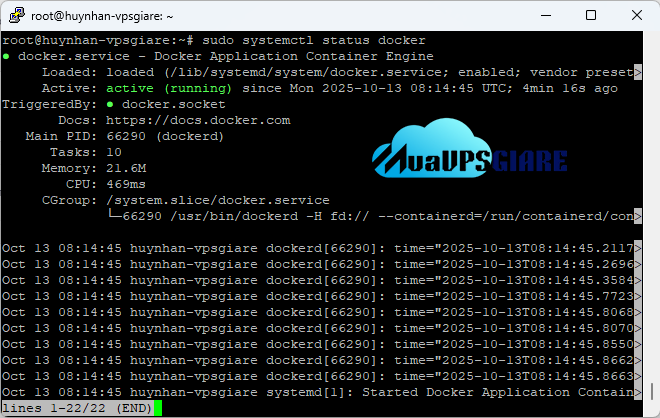Click the green status dot beside docker.service

click(7, 56)
